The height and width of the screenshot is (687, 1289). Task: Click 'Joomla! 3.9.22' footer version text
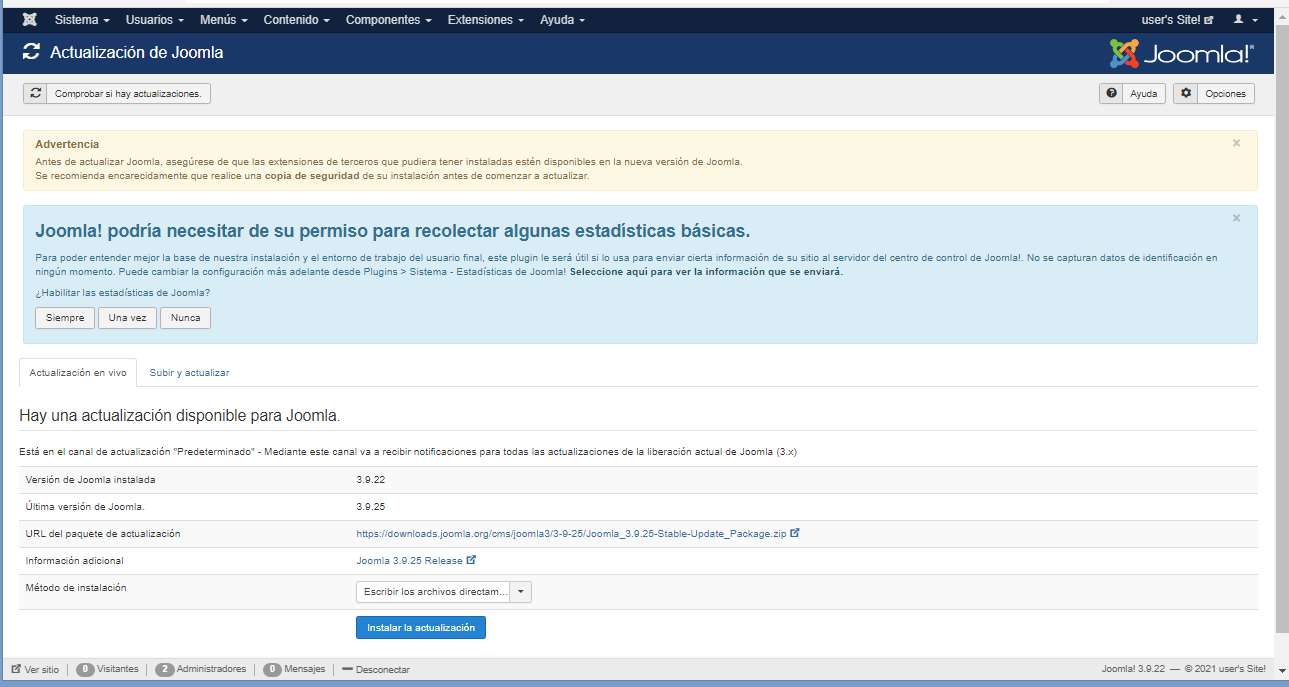tap(1133, 669)
